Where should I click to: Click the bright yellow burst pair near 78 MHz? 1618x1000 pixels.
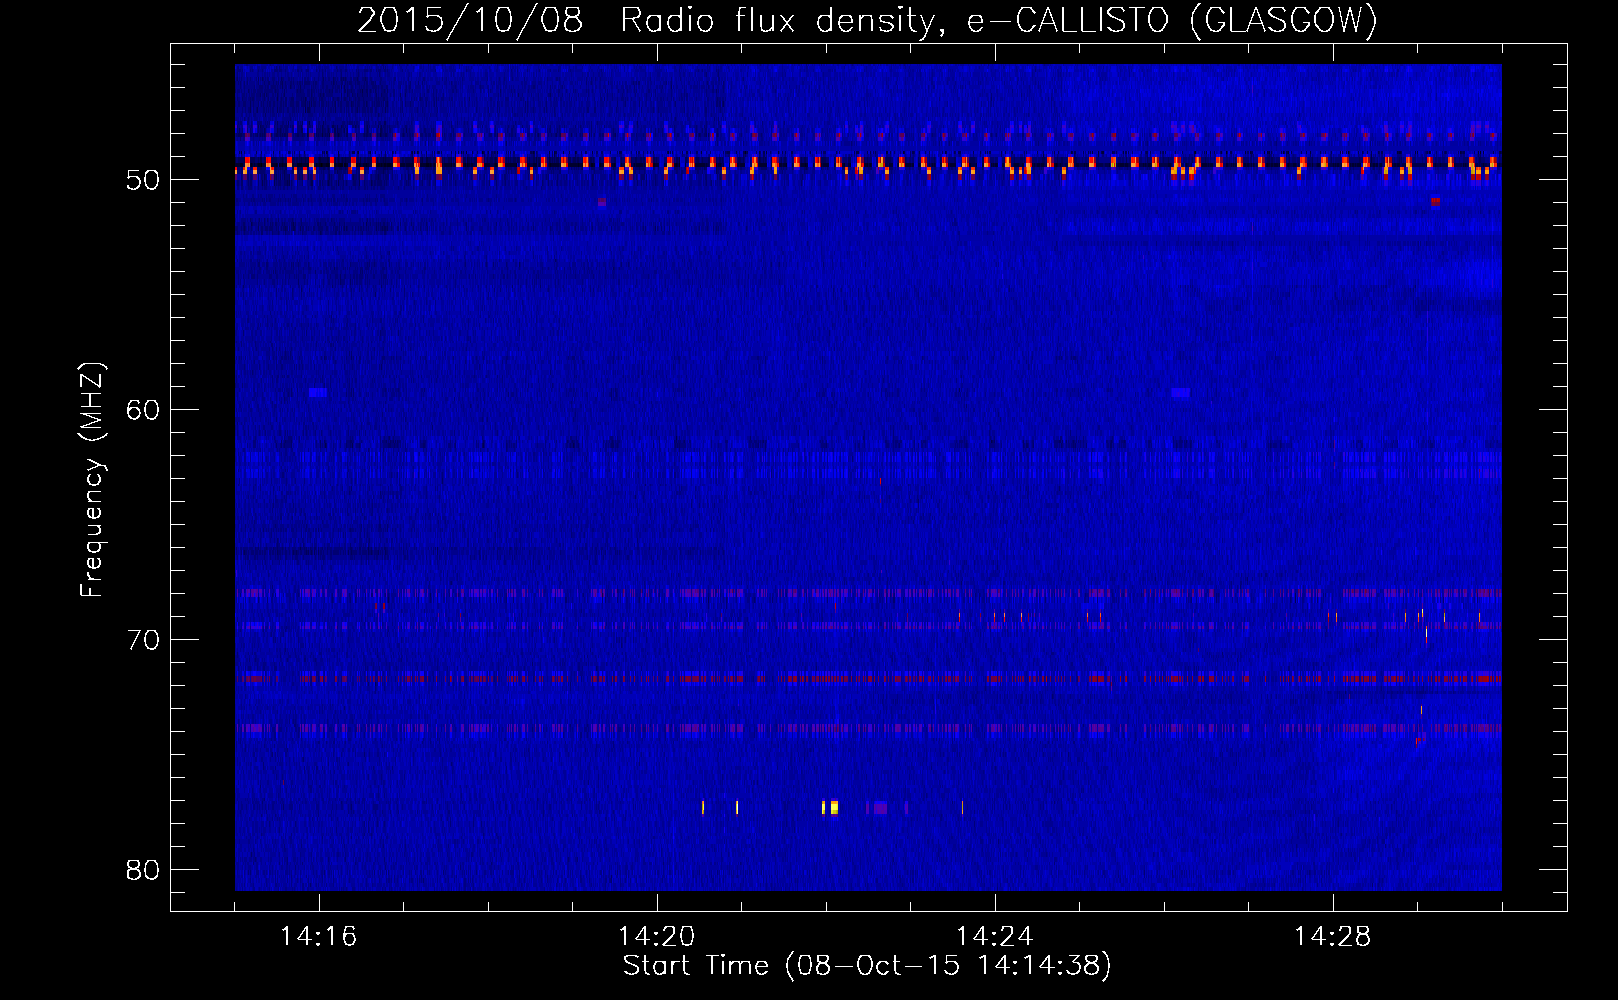point(830,807)
